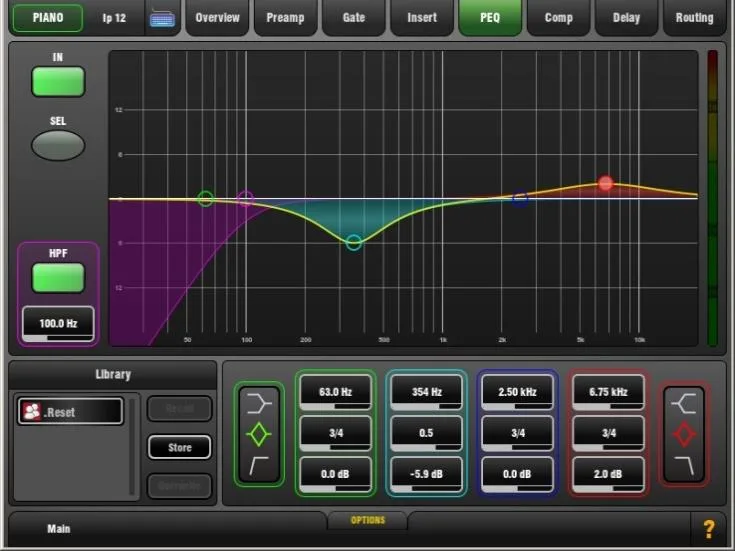The image size is (735, 551).
Task: Select the green band 3/4 width field
Action: [335, 433]
